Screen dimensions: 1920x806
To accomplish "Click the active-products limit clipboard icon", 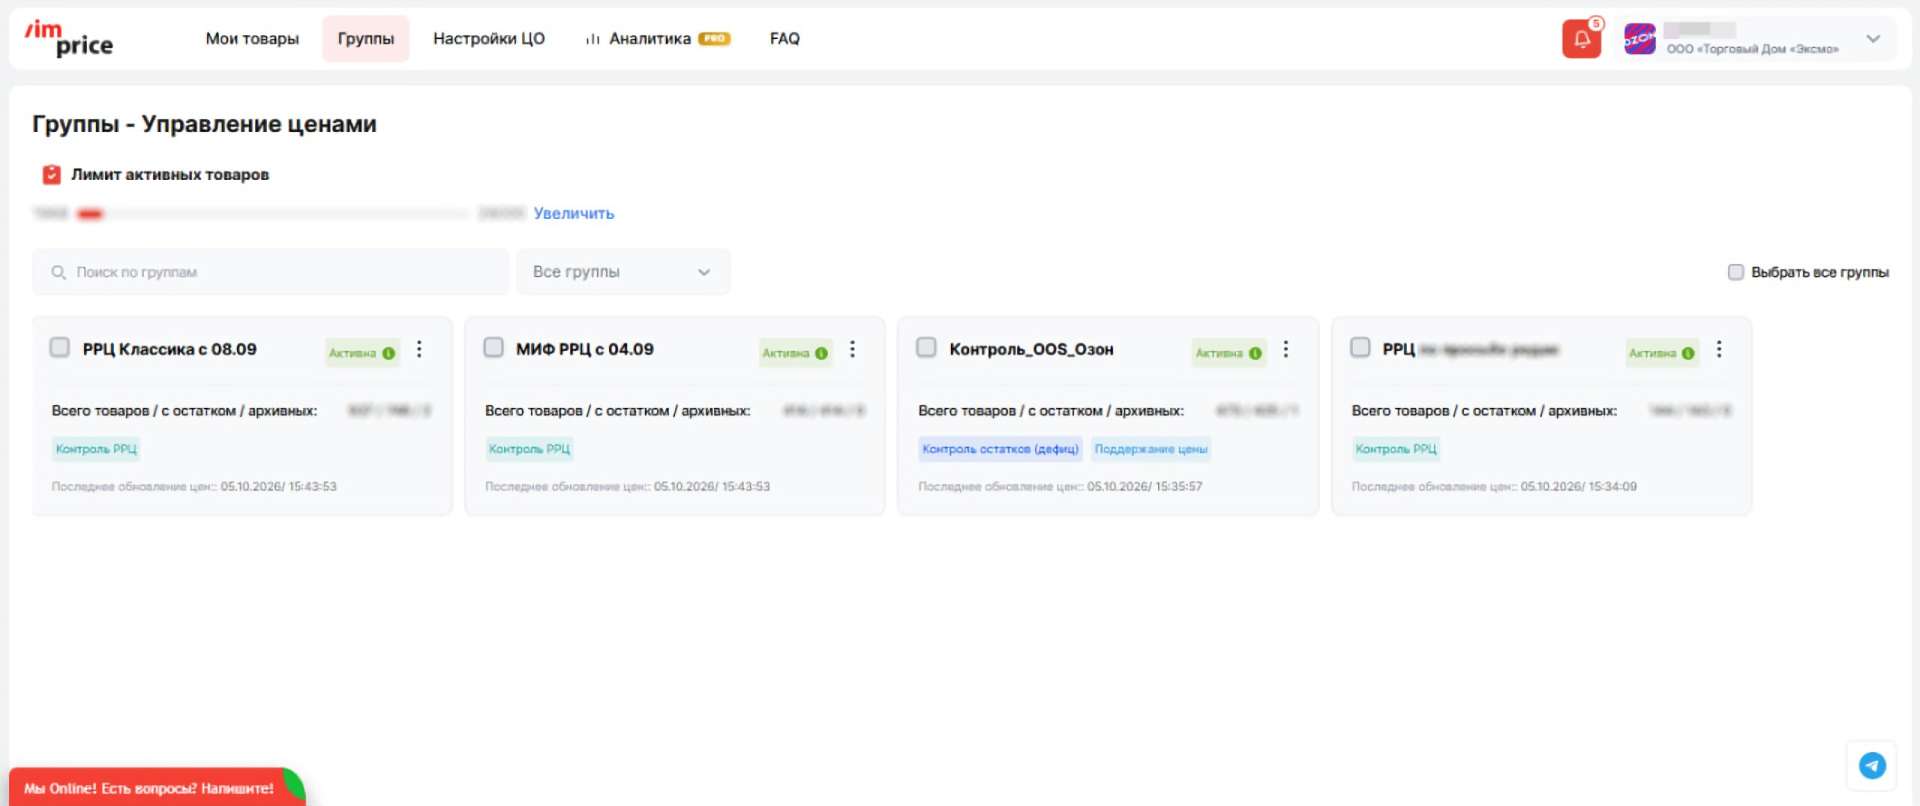I will [51, 175].
